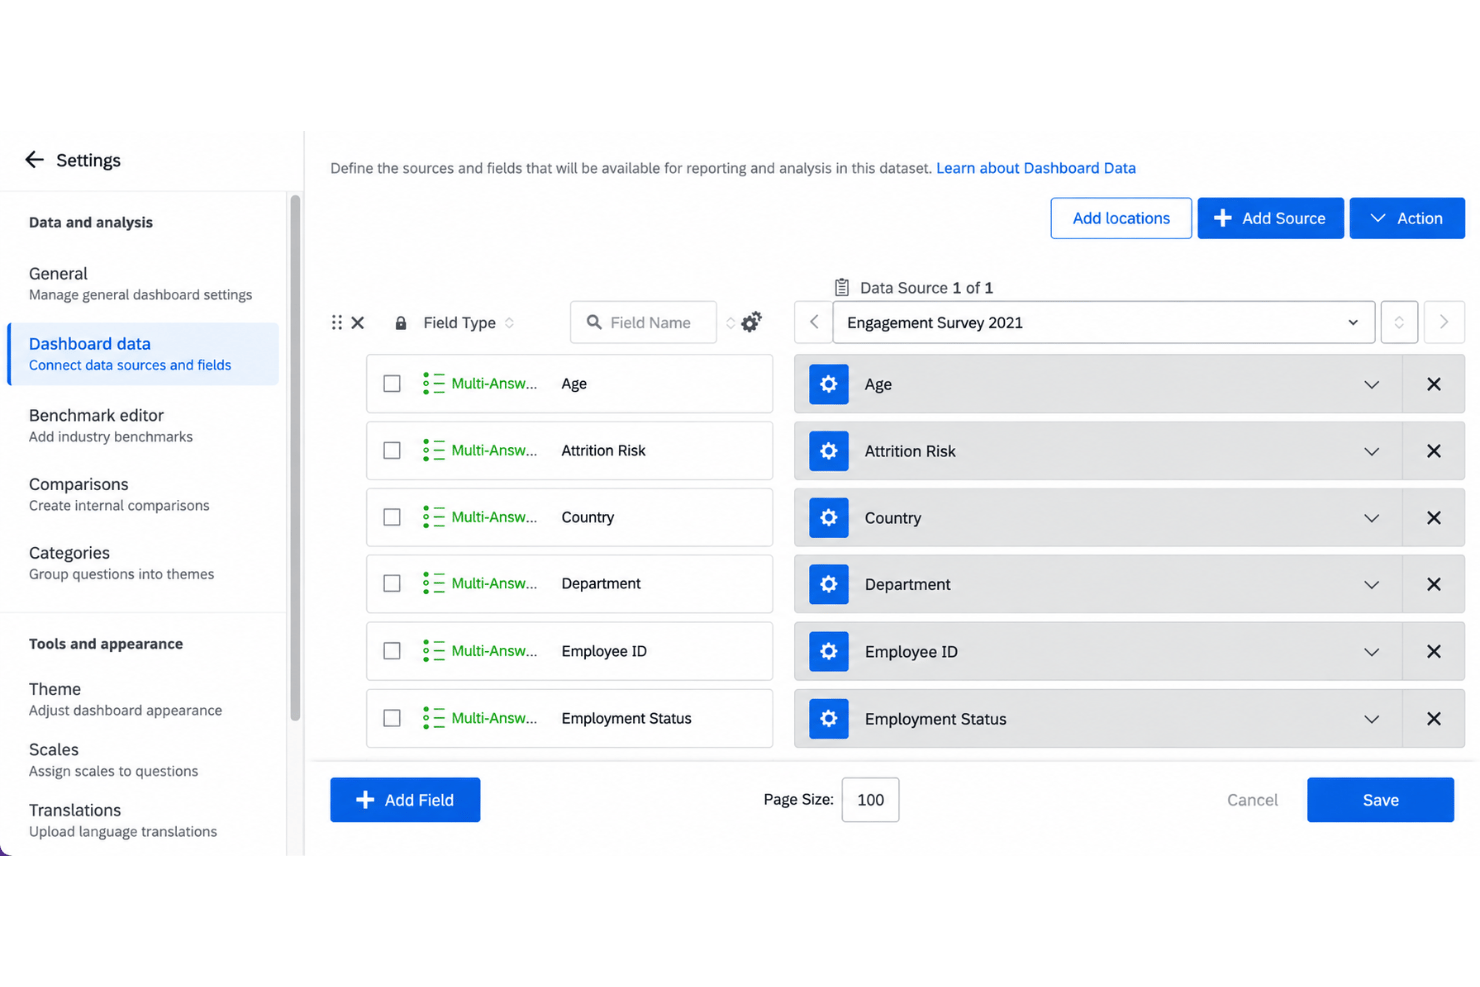Open settings gear for Attrition Risk source field
The image size is (1480, 987).
coord(828,451)
